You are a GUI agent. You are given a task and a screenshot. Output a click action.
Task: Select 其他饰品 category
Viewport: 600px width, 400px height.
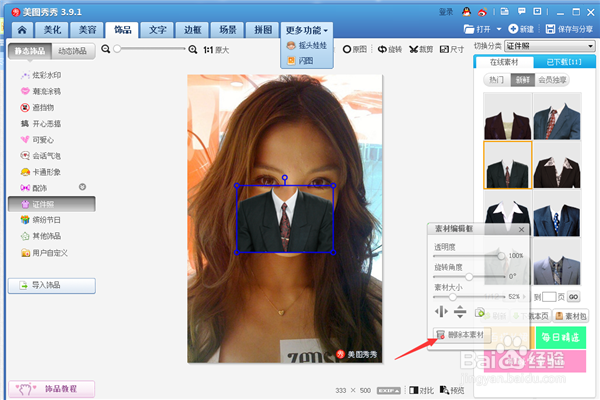[x=41, y=236]
